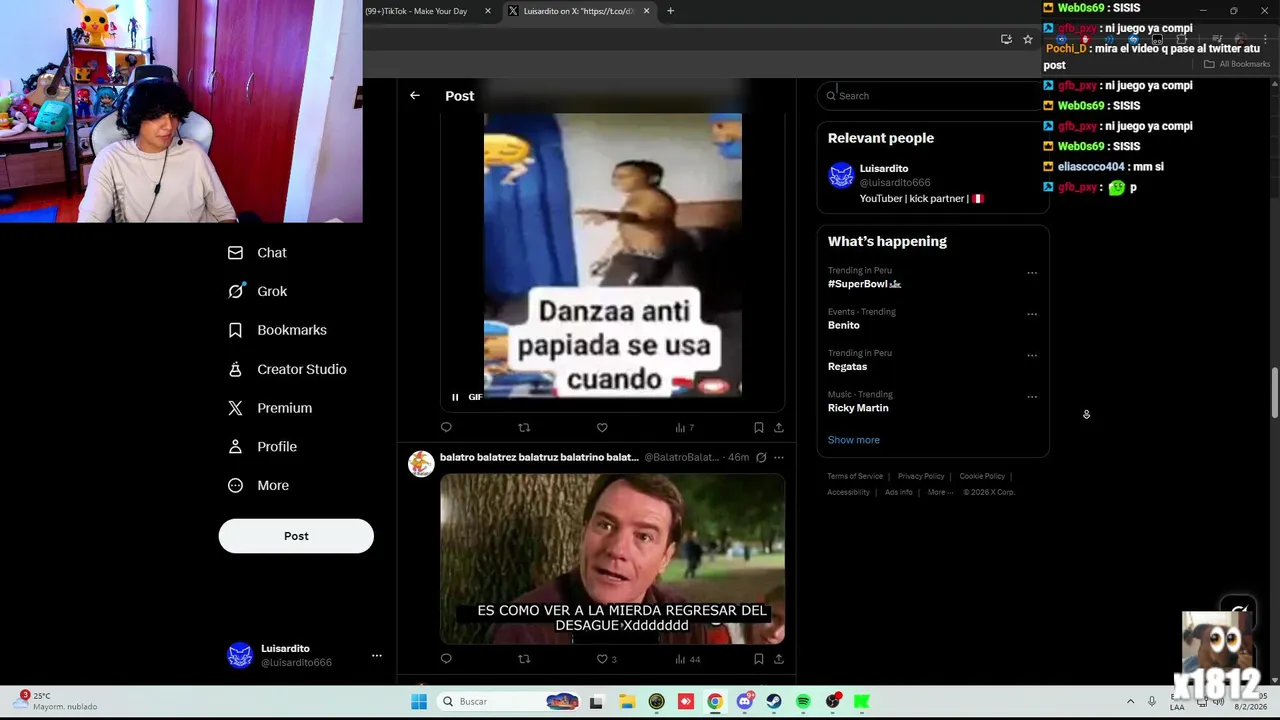Open the Benito trending topic

tap(843, 325)
